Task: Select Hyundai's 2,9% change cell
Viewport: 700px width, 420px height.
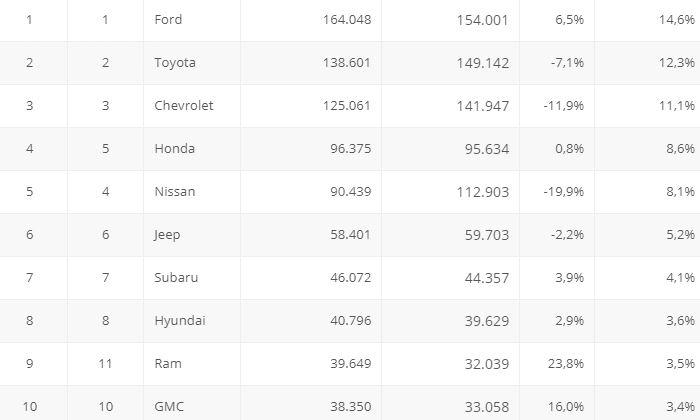Action: tap(570, 321)
